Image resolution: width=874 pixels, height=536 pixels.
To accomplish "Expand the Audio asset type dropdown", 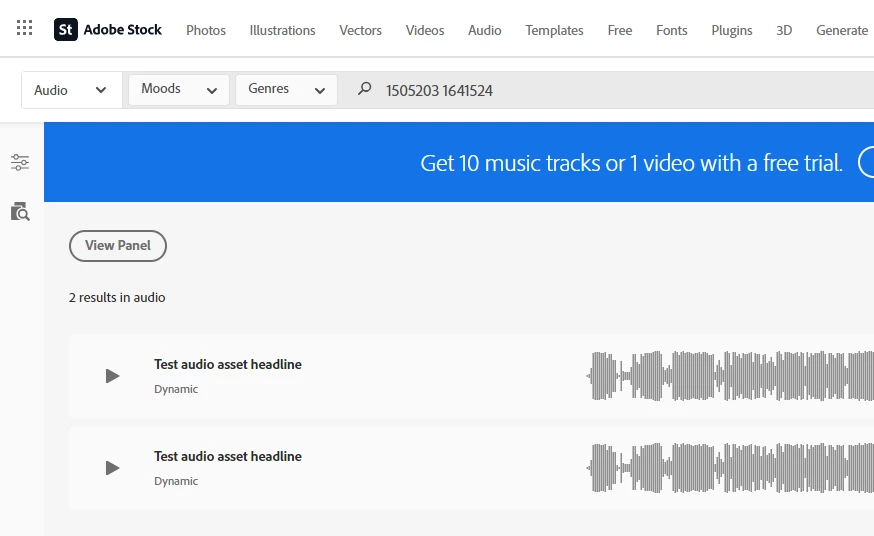I will pyautogui.click(x=71, y=90).
